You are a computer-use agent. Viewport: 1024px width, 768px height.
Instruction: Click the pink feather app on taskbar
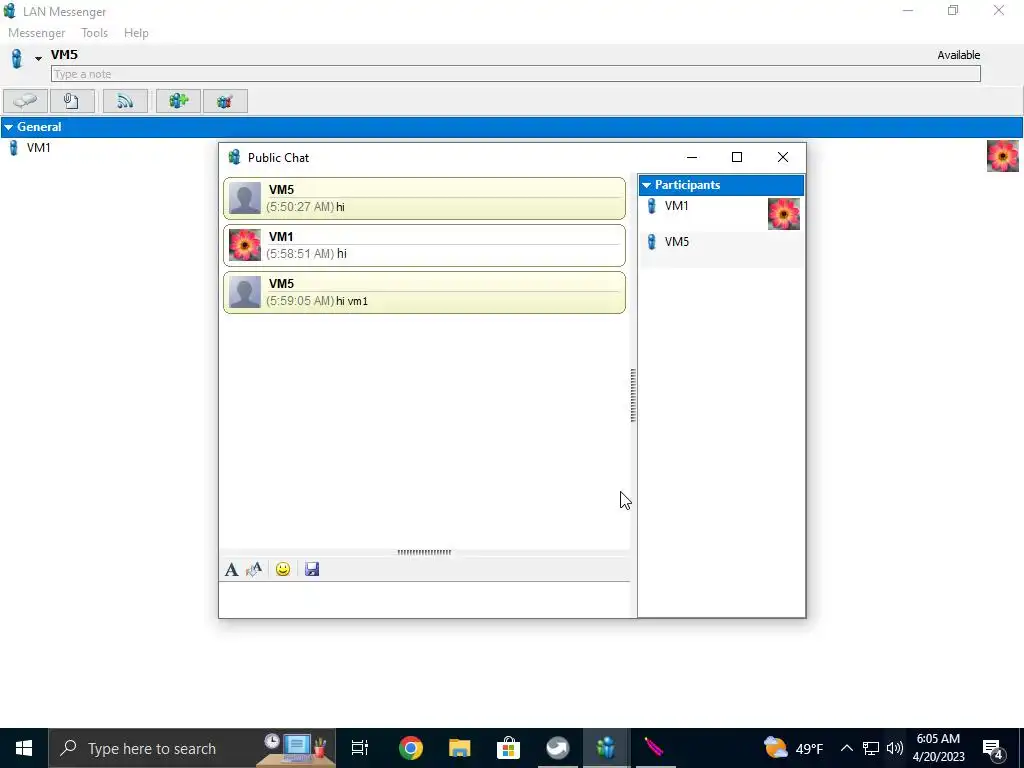pyautogui.click(x=654, y=748)
